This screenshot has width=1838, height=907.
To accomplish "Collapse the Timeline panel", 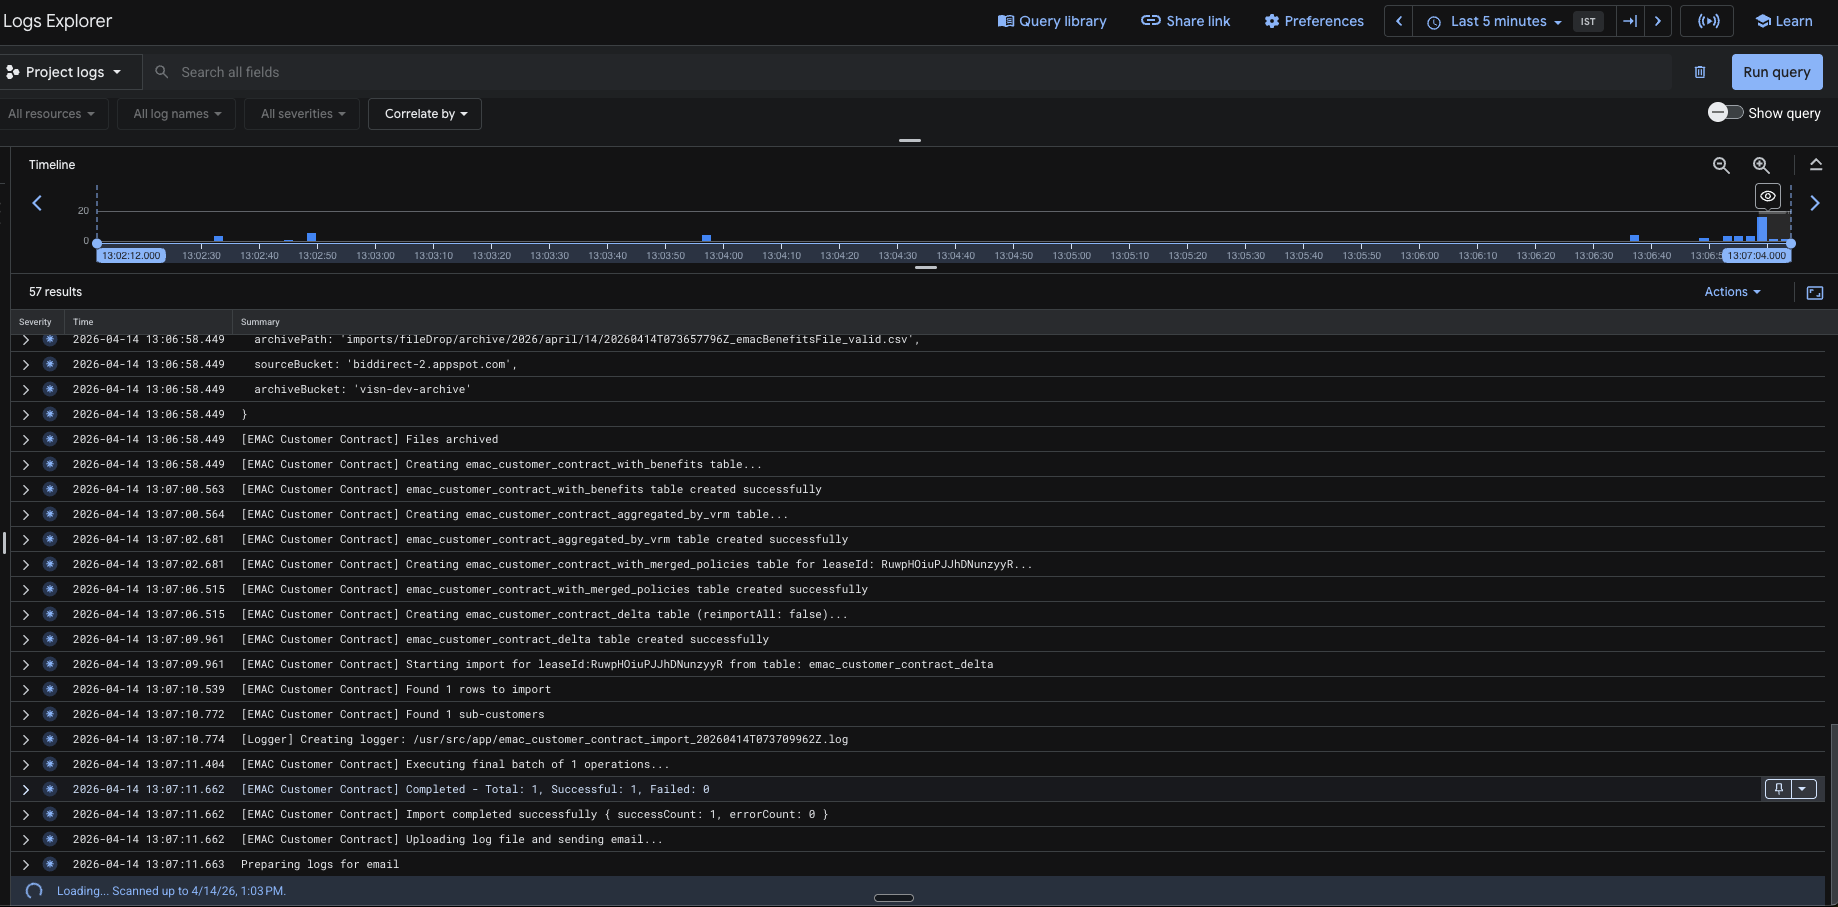I will (x=1816, y=165).
